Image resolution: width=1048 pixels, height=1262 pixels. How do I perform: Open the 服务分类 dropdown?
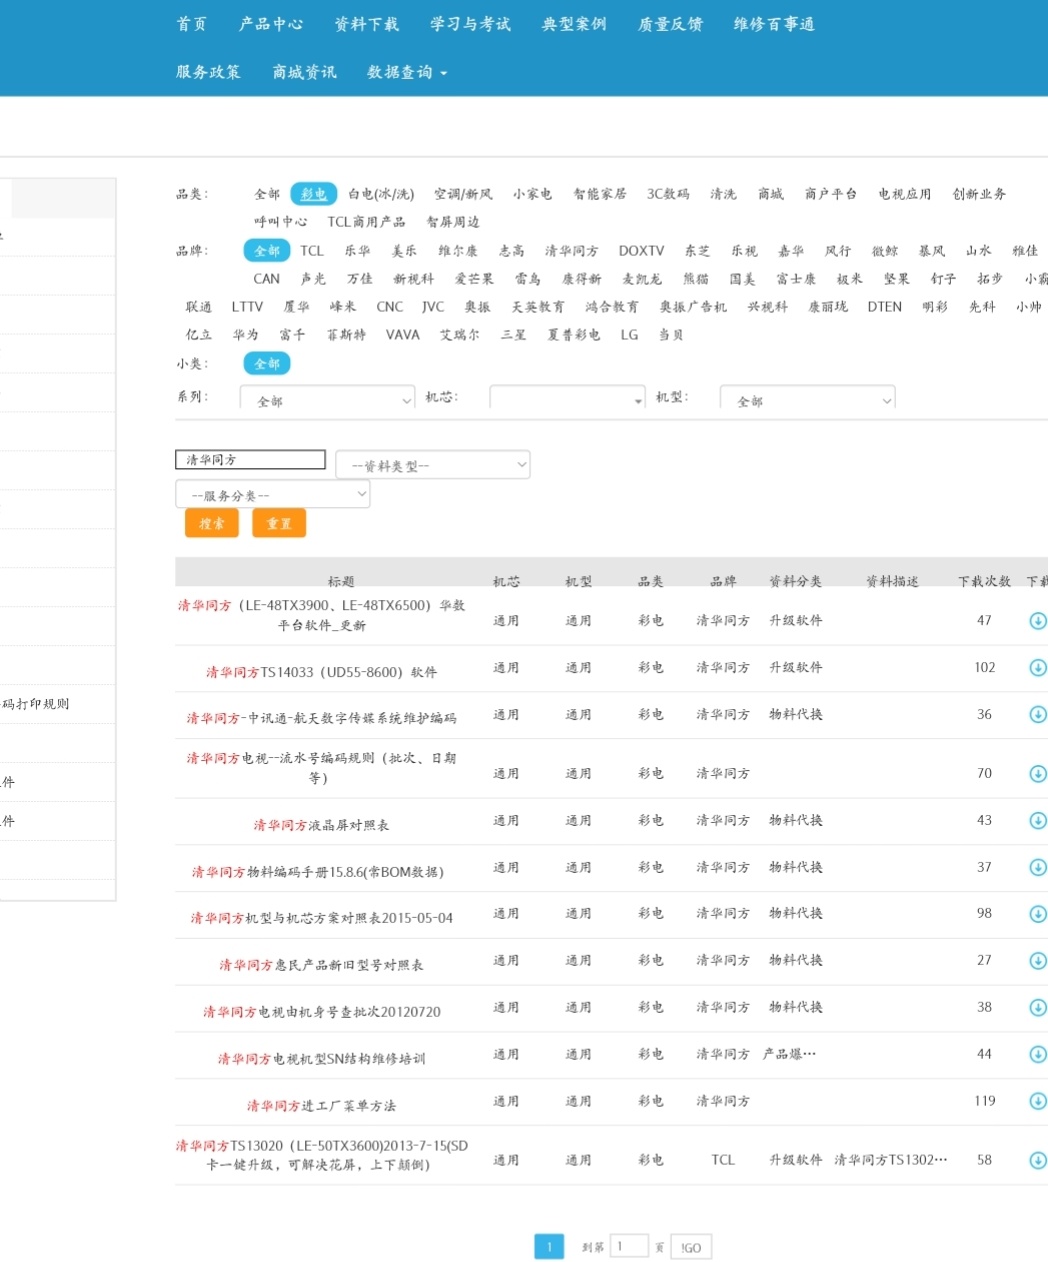[272, 495]
